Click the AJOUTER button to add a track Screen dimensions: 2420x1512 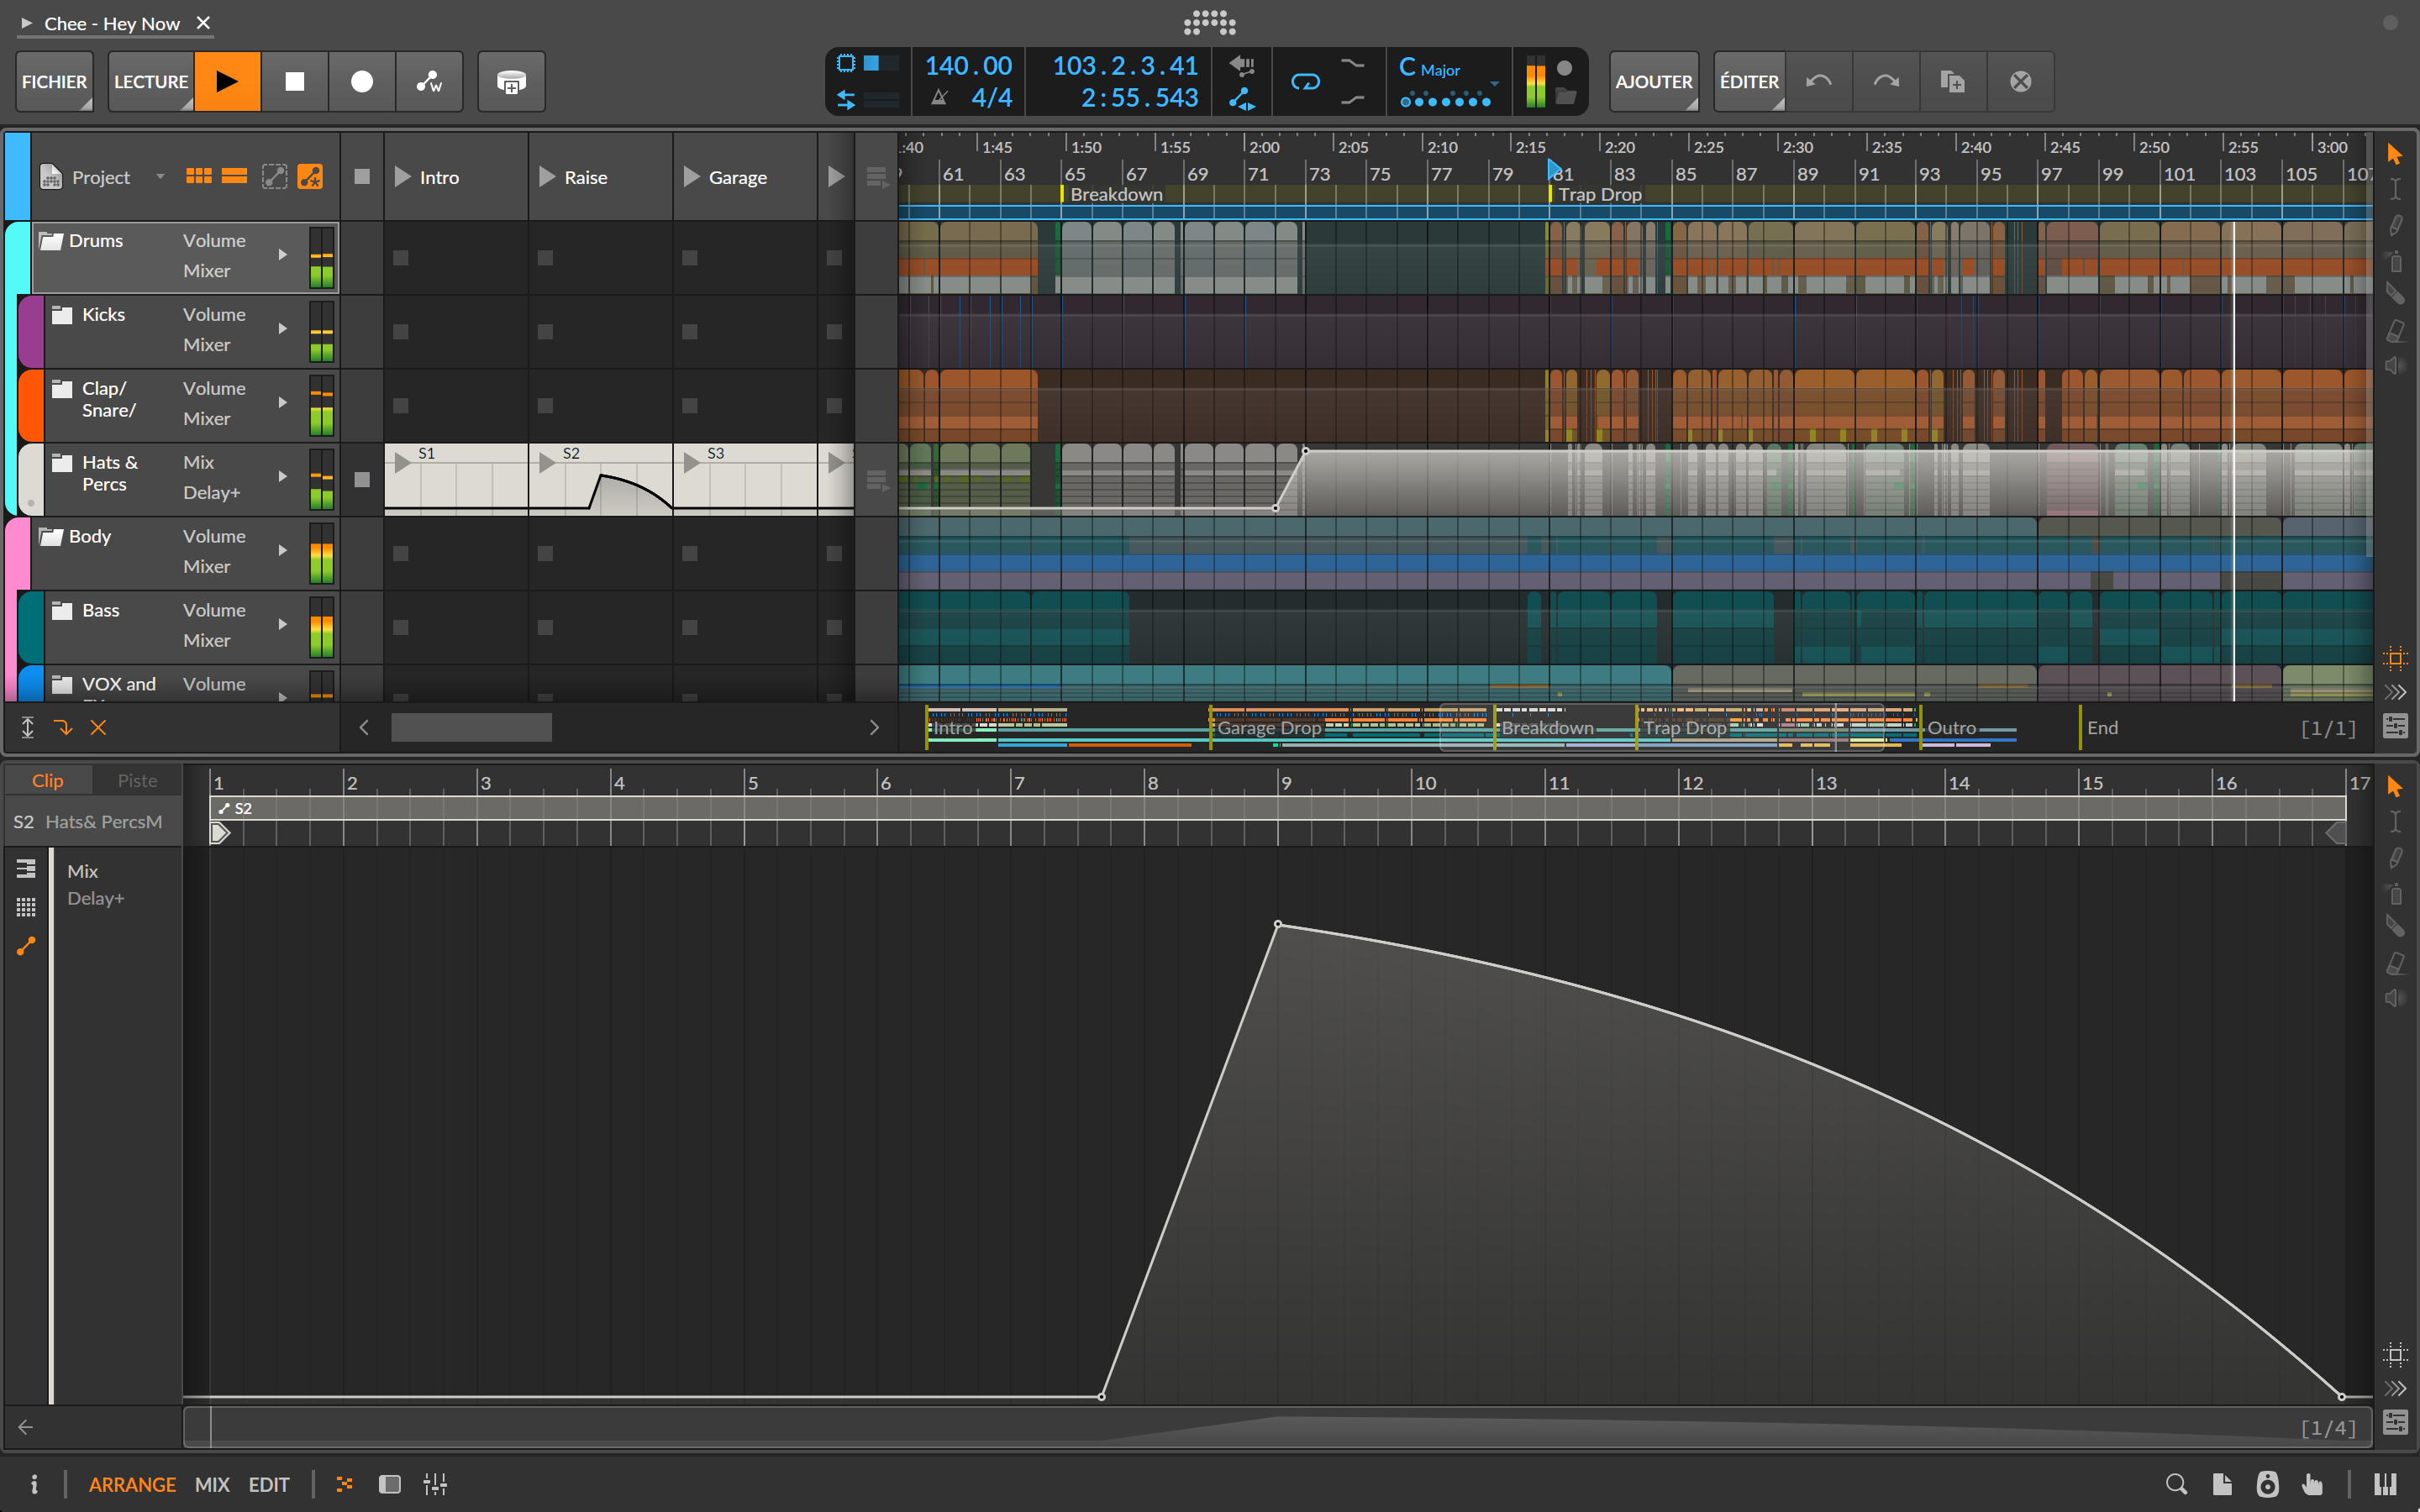pos(1653,81)
